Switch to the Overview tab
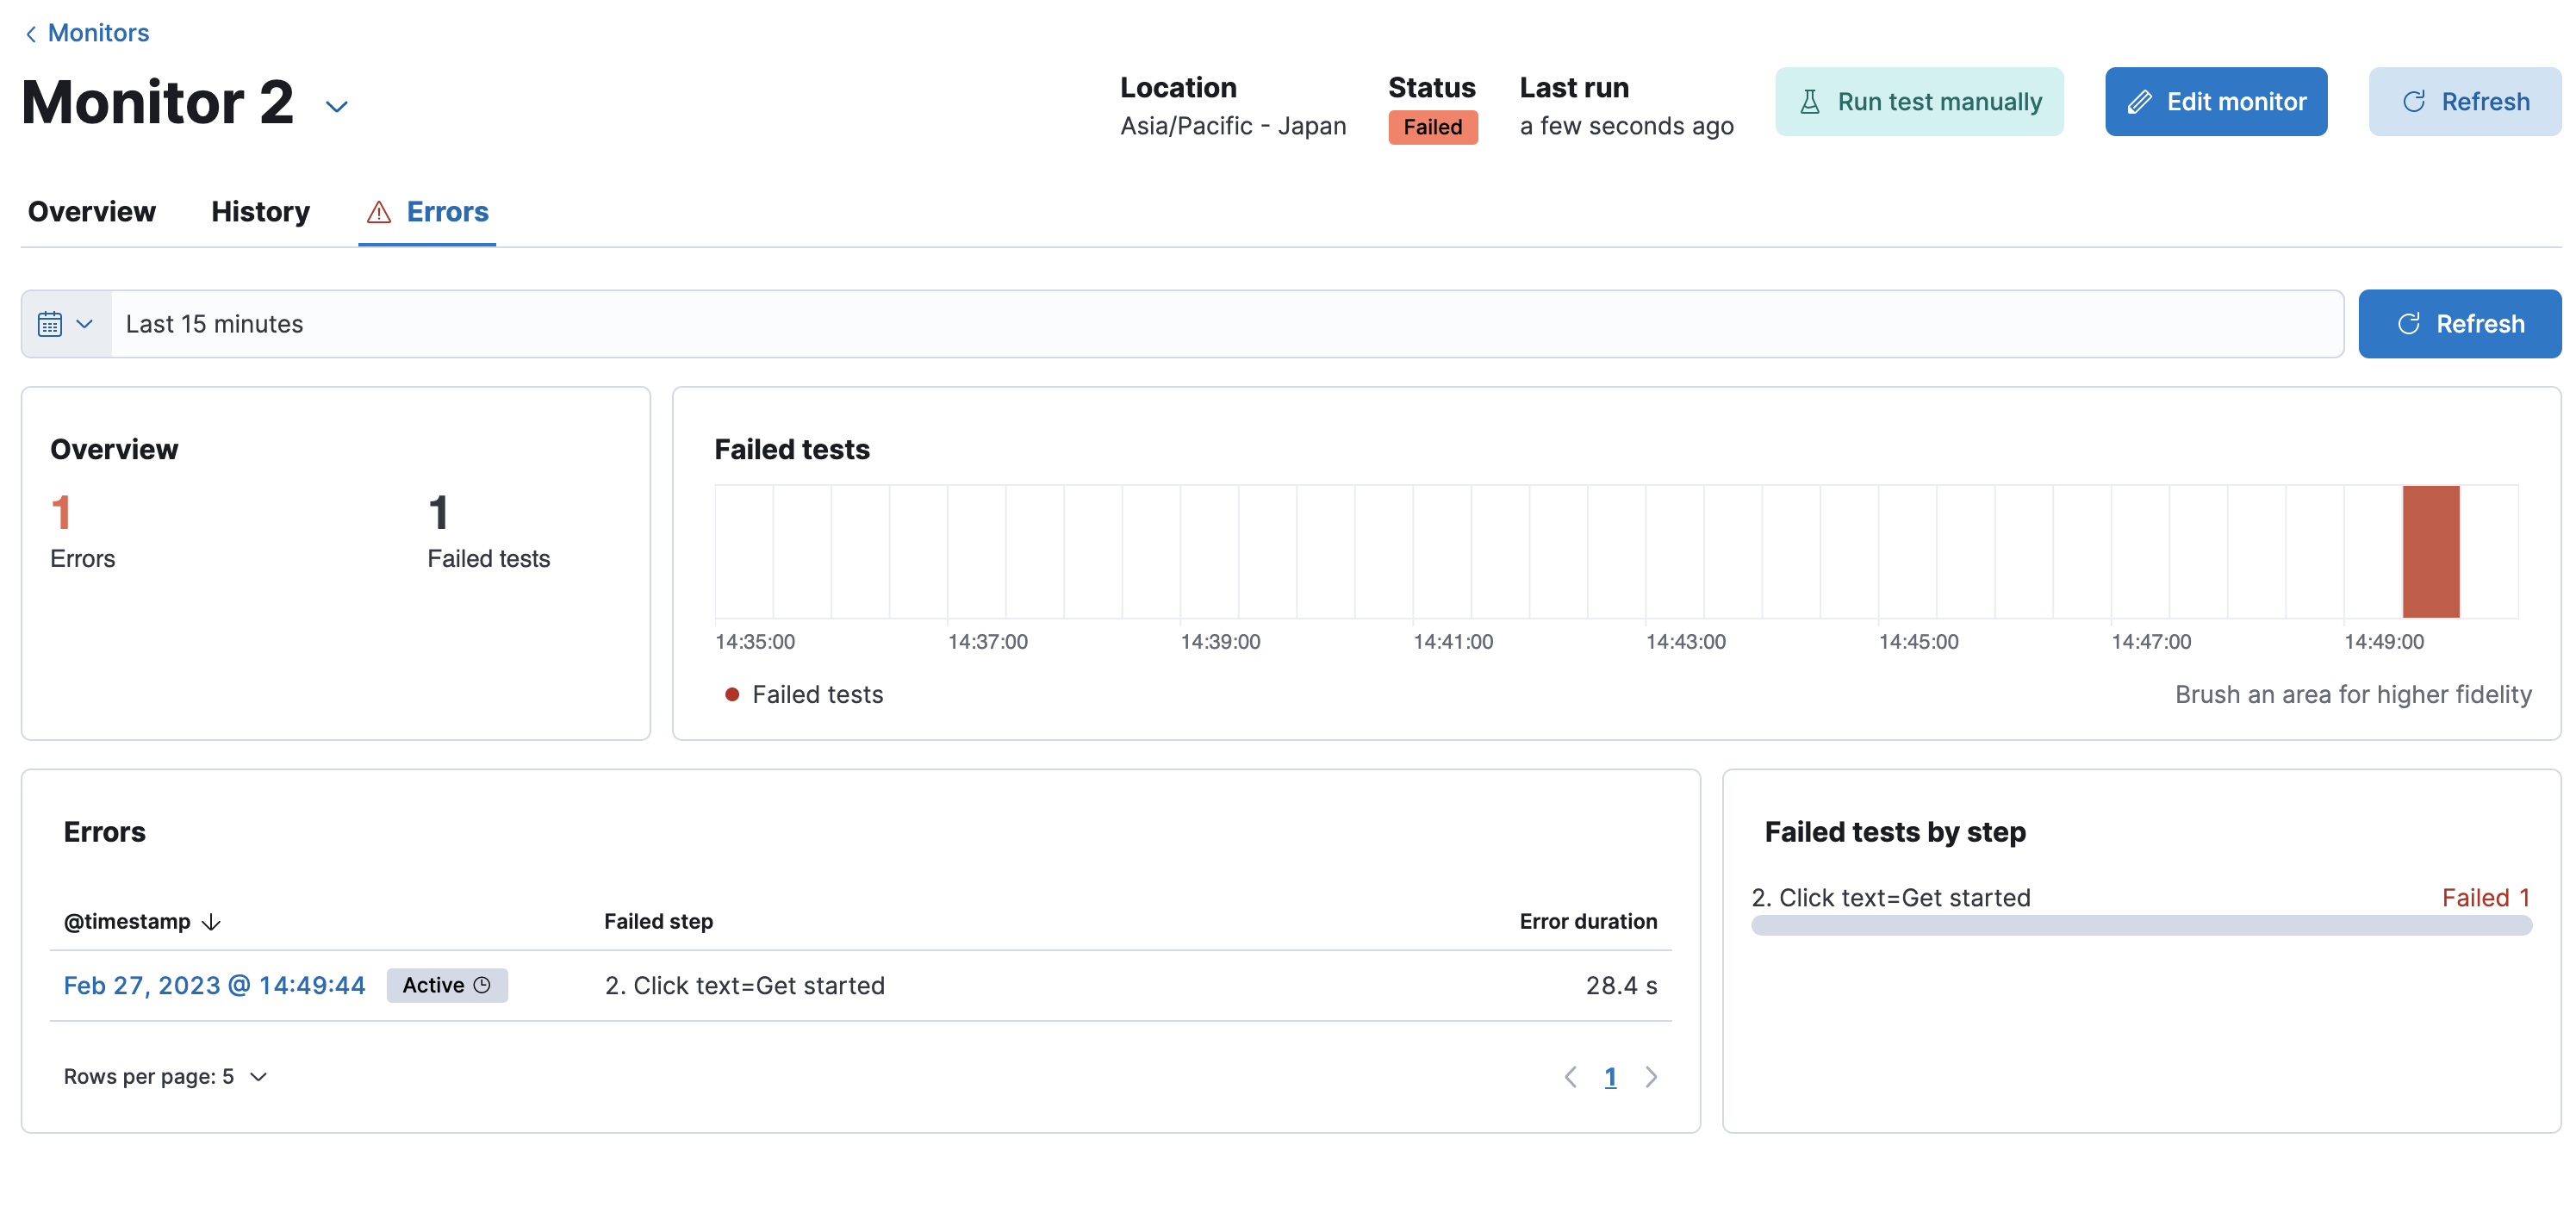The height and width of the screenshot is (1232, 2576). point(91,212)
